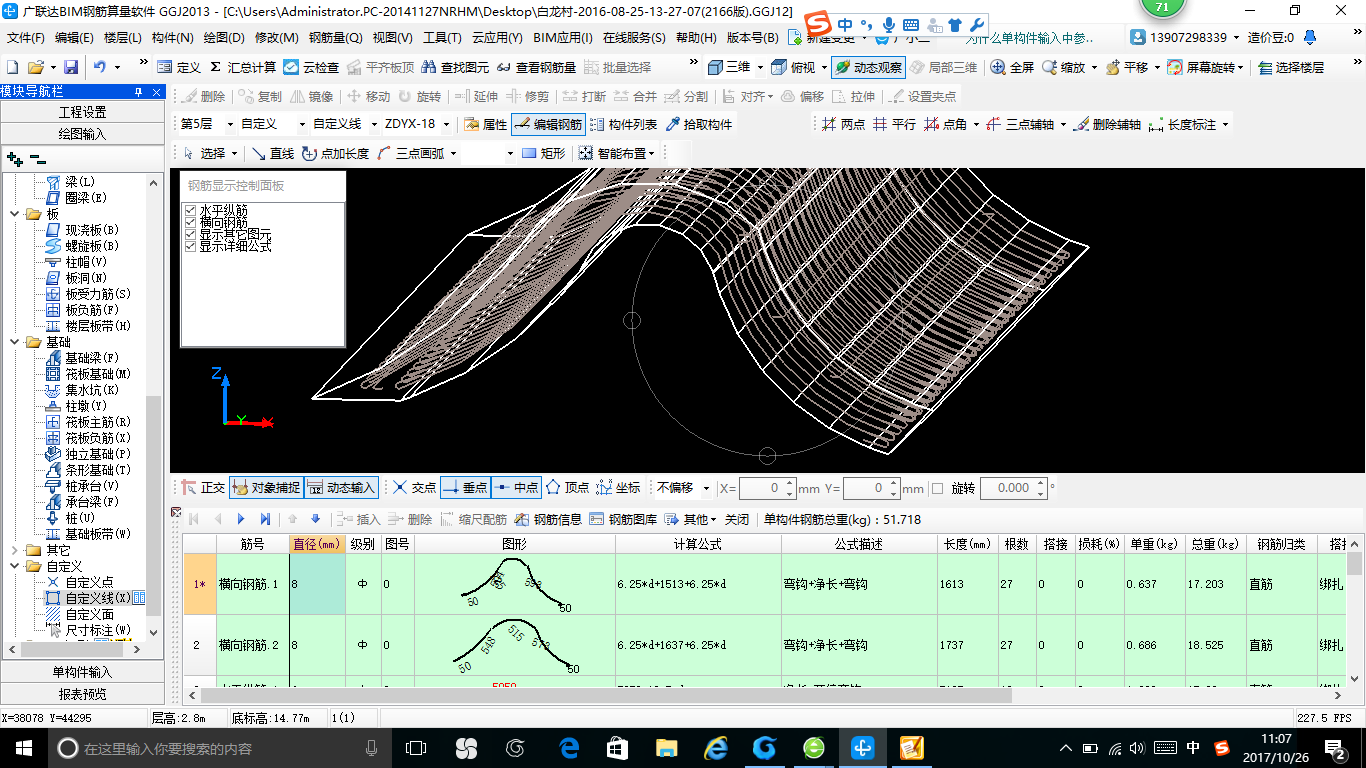
Task: Collapse the 基础 folder in tree
Action: [x=13, y=342]
